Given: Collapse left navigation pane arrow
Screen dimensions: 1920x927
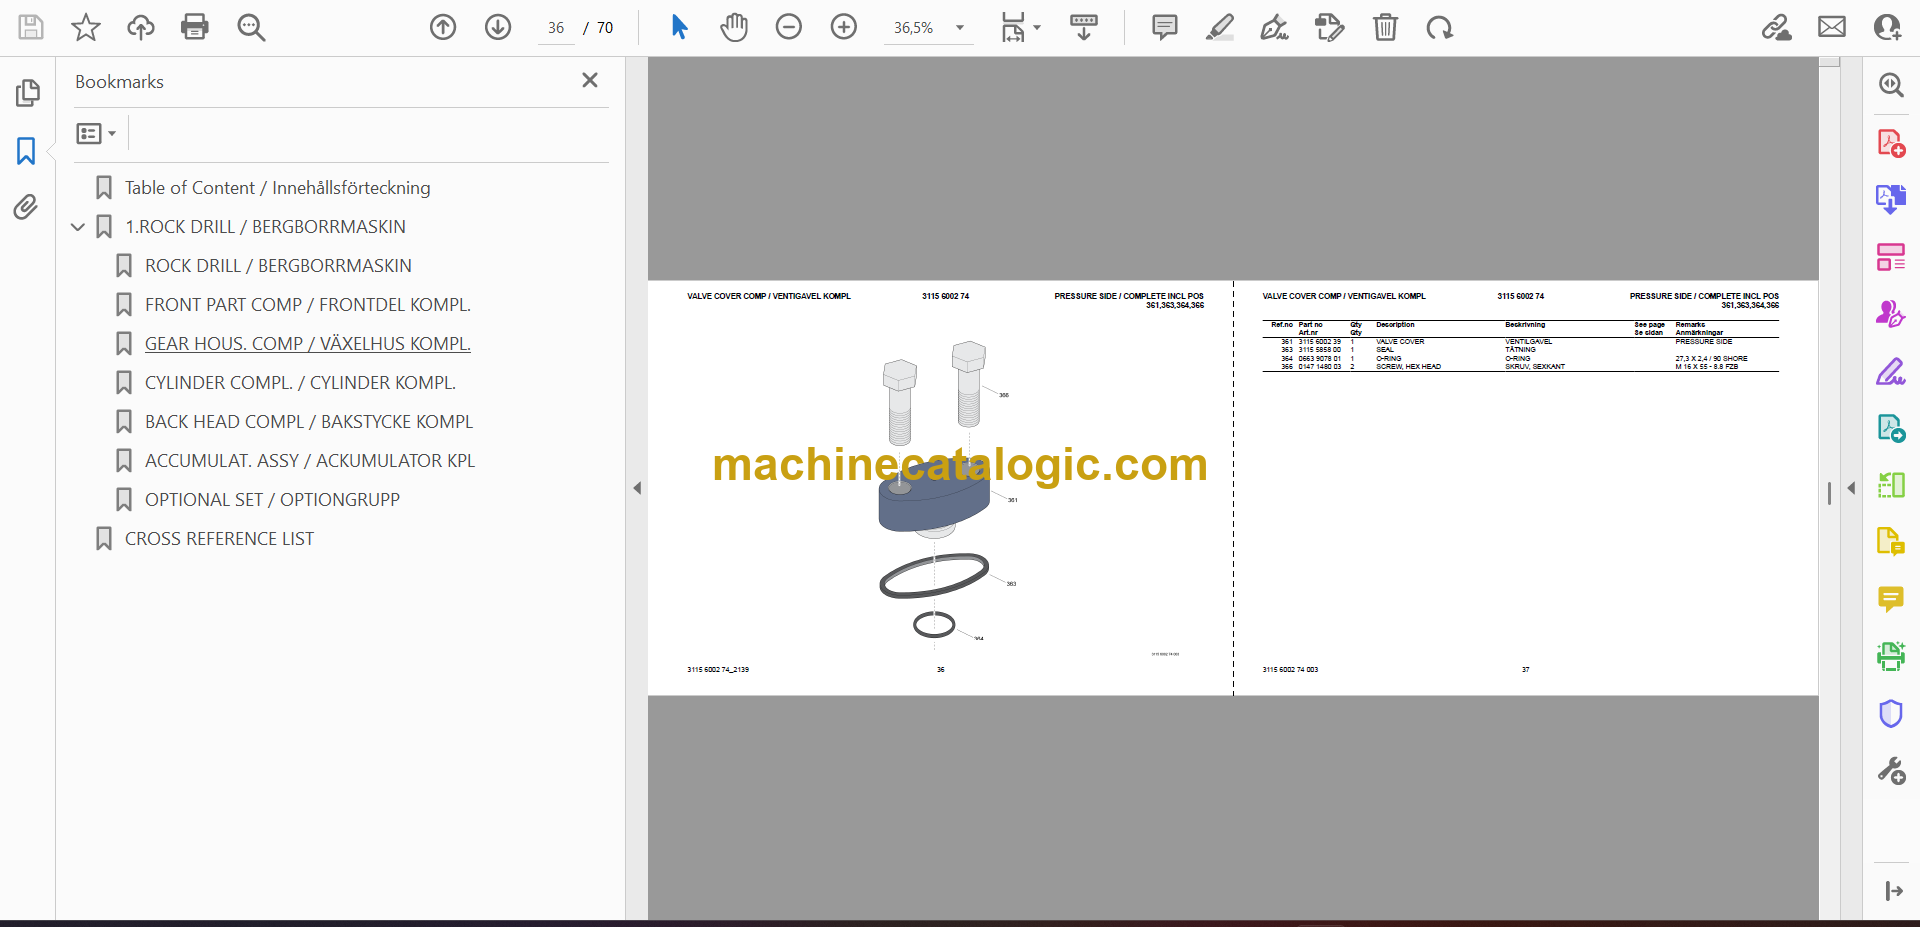Looking at the screenshot, I should coord(637,488).
